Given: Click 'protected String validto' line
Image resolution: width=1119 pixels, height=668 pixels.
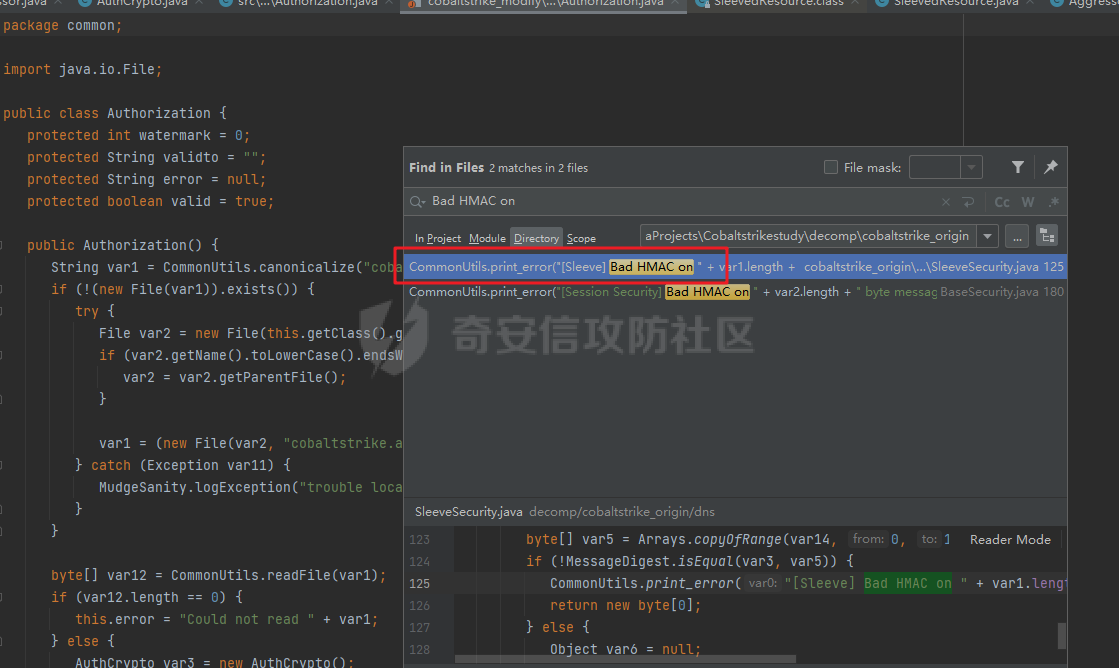Looking at the screenshot, I should coord(146,158).
